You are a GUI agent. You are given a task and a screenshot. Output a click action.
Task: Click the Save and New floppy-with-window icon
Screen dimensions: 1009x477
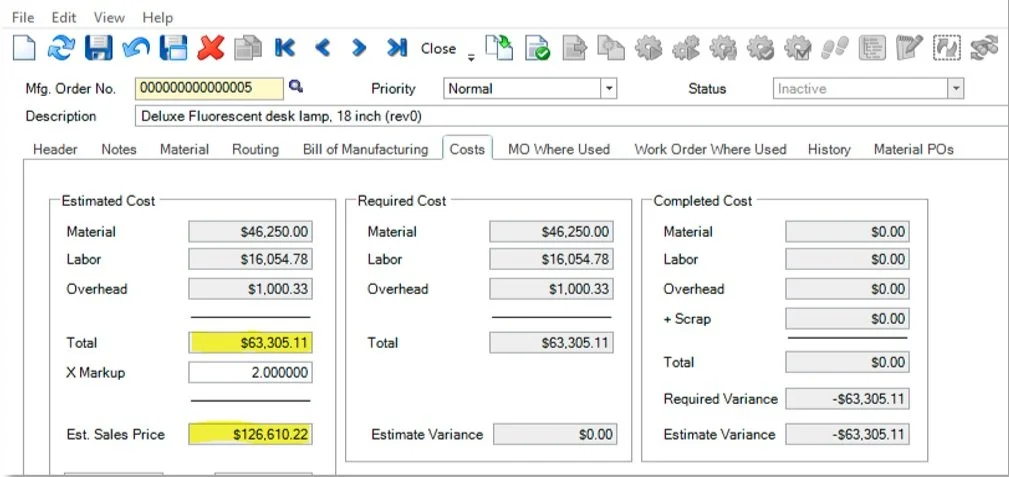pos(174,48)
